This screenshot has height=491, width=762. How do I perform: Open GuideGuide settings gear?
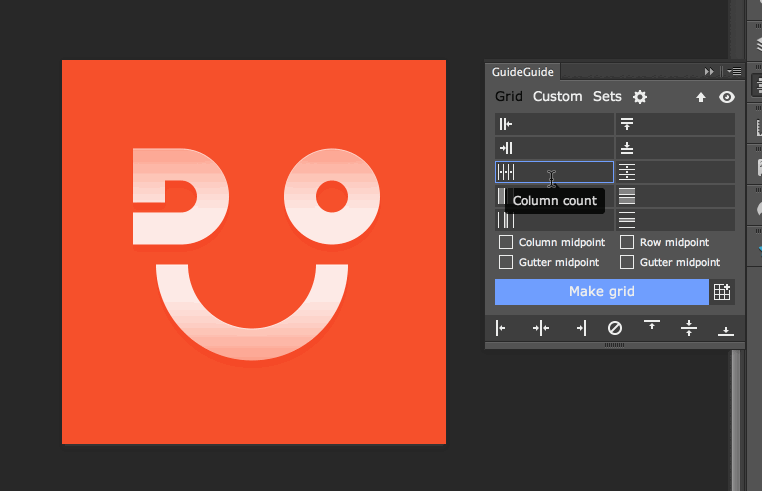coord(640,97)
